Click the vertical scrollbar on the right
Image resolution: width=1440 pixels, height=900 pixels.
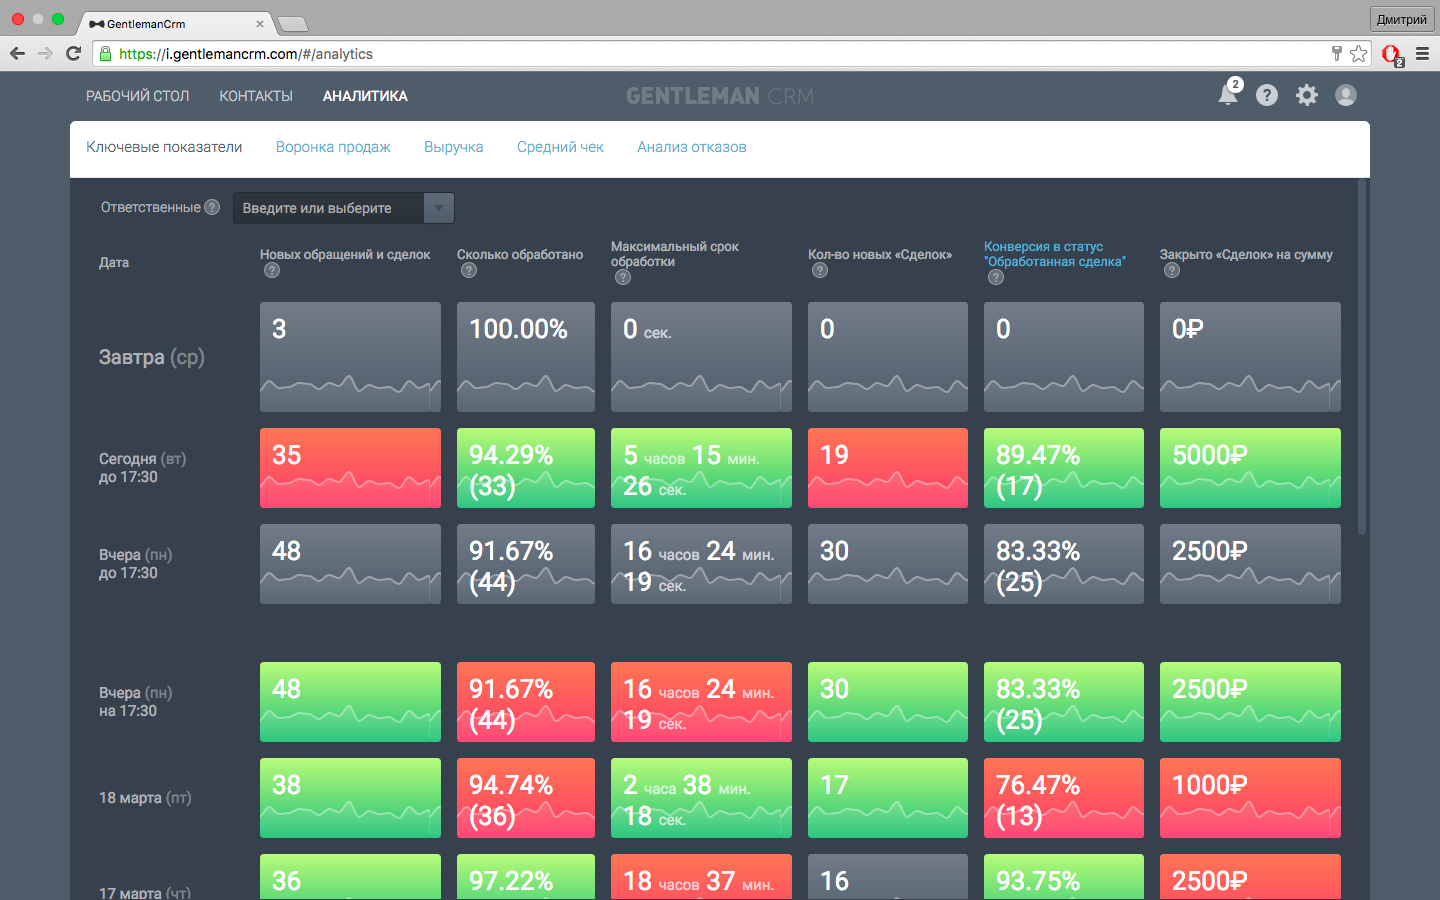coord(1362,360)
